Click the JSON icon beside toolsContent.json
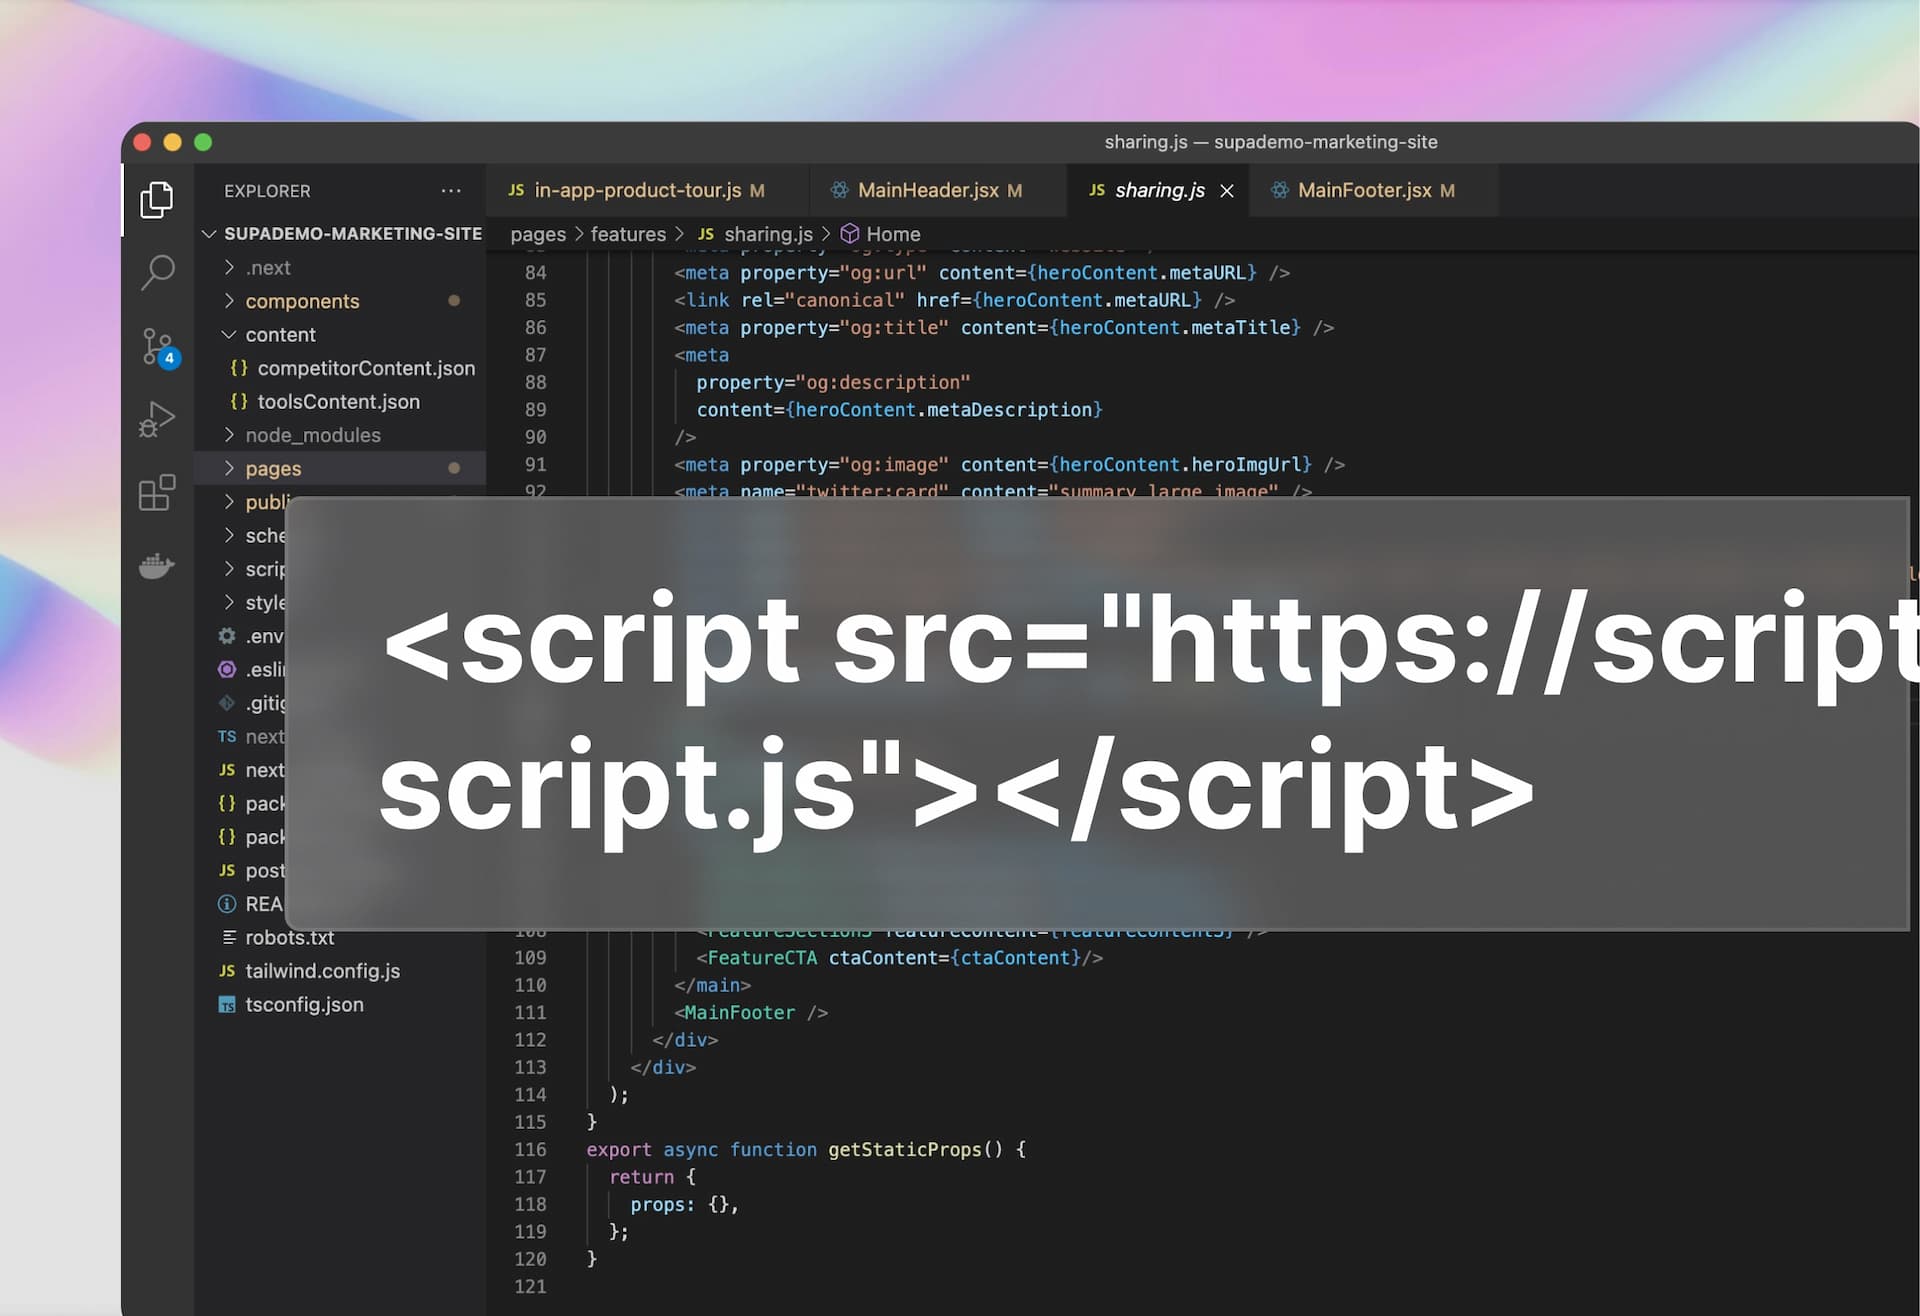Screen dimensions: 1920x1316 (x=239, y=401)
